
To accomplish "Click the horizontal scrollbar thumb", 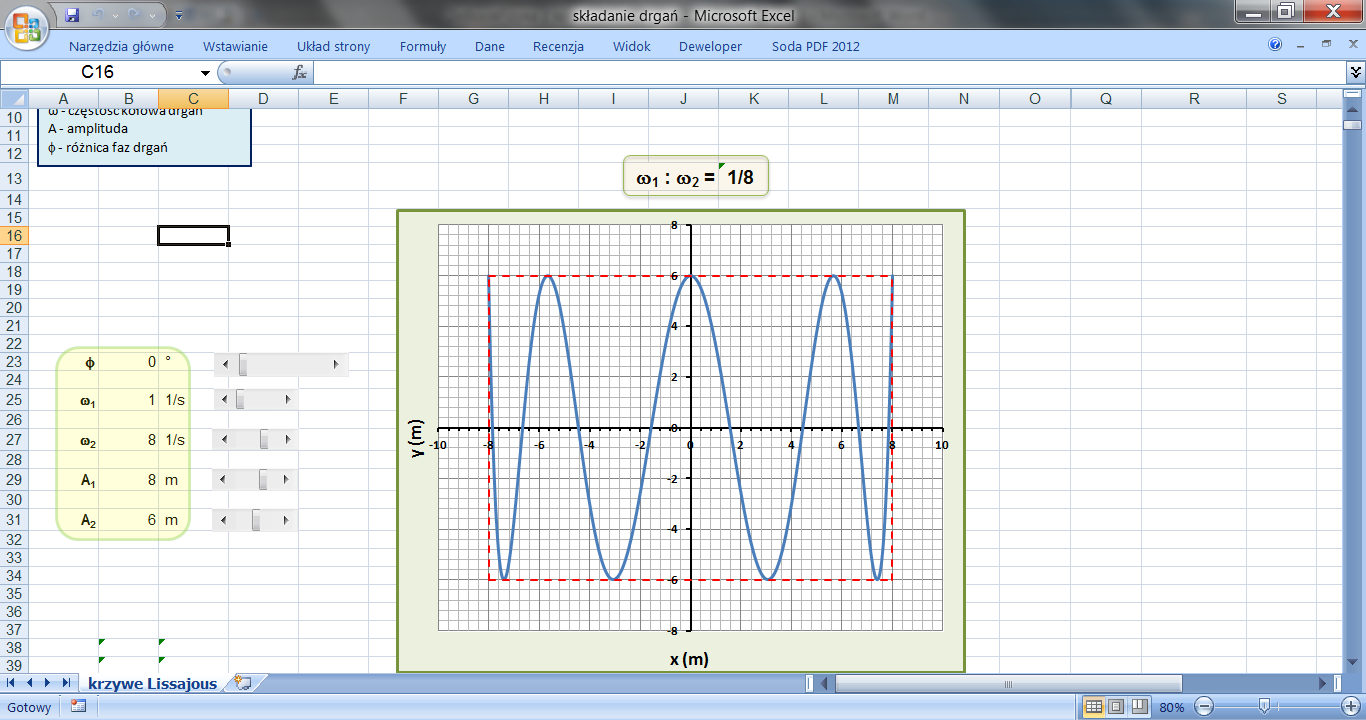I will [x=1008, y=684].
